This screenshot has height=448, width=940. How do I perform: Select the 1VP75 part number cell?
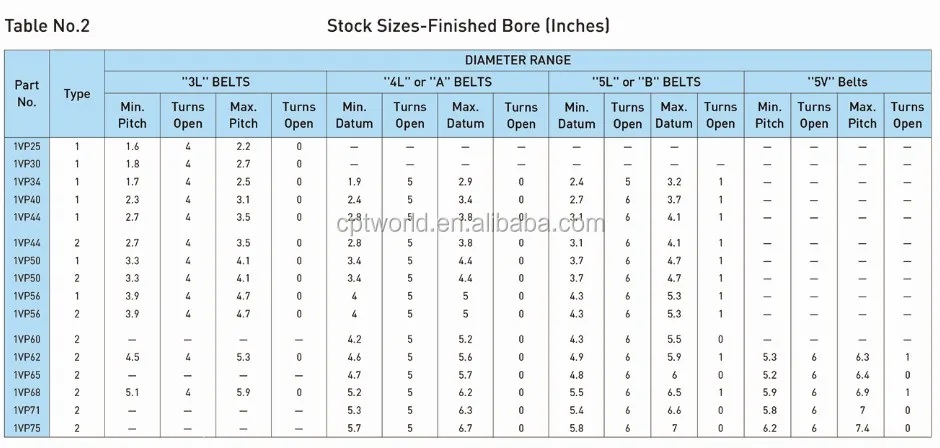(27, 428)
